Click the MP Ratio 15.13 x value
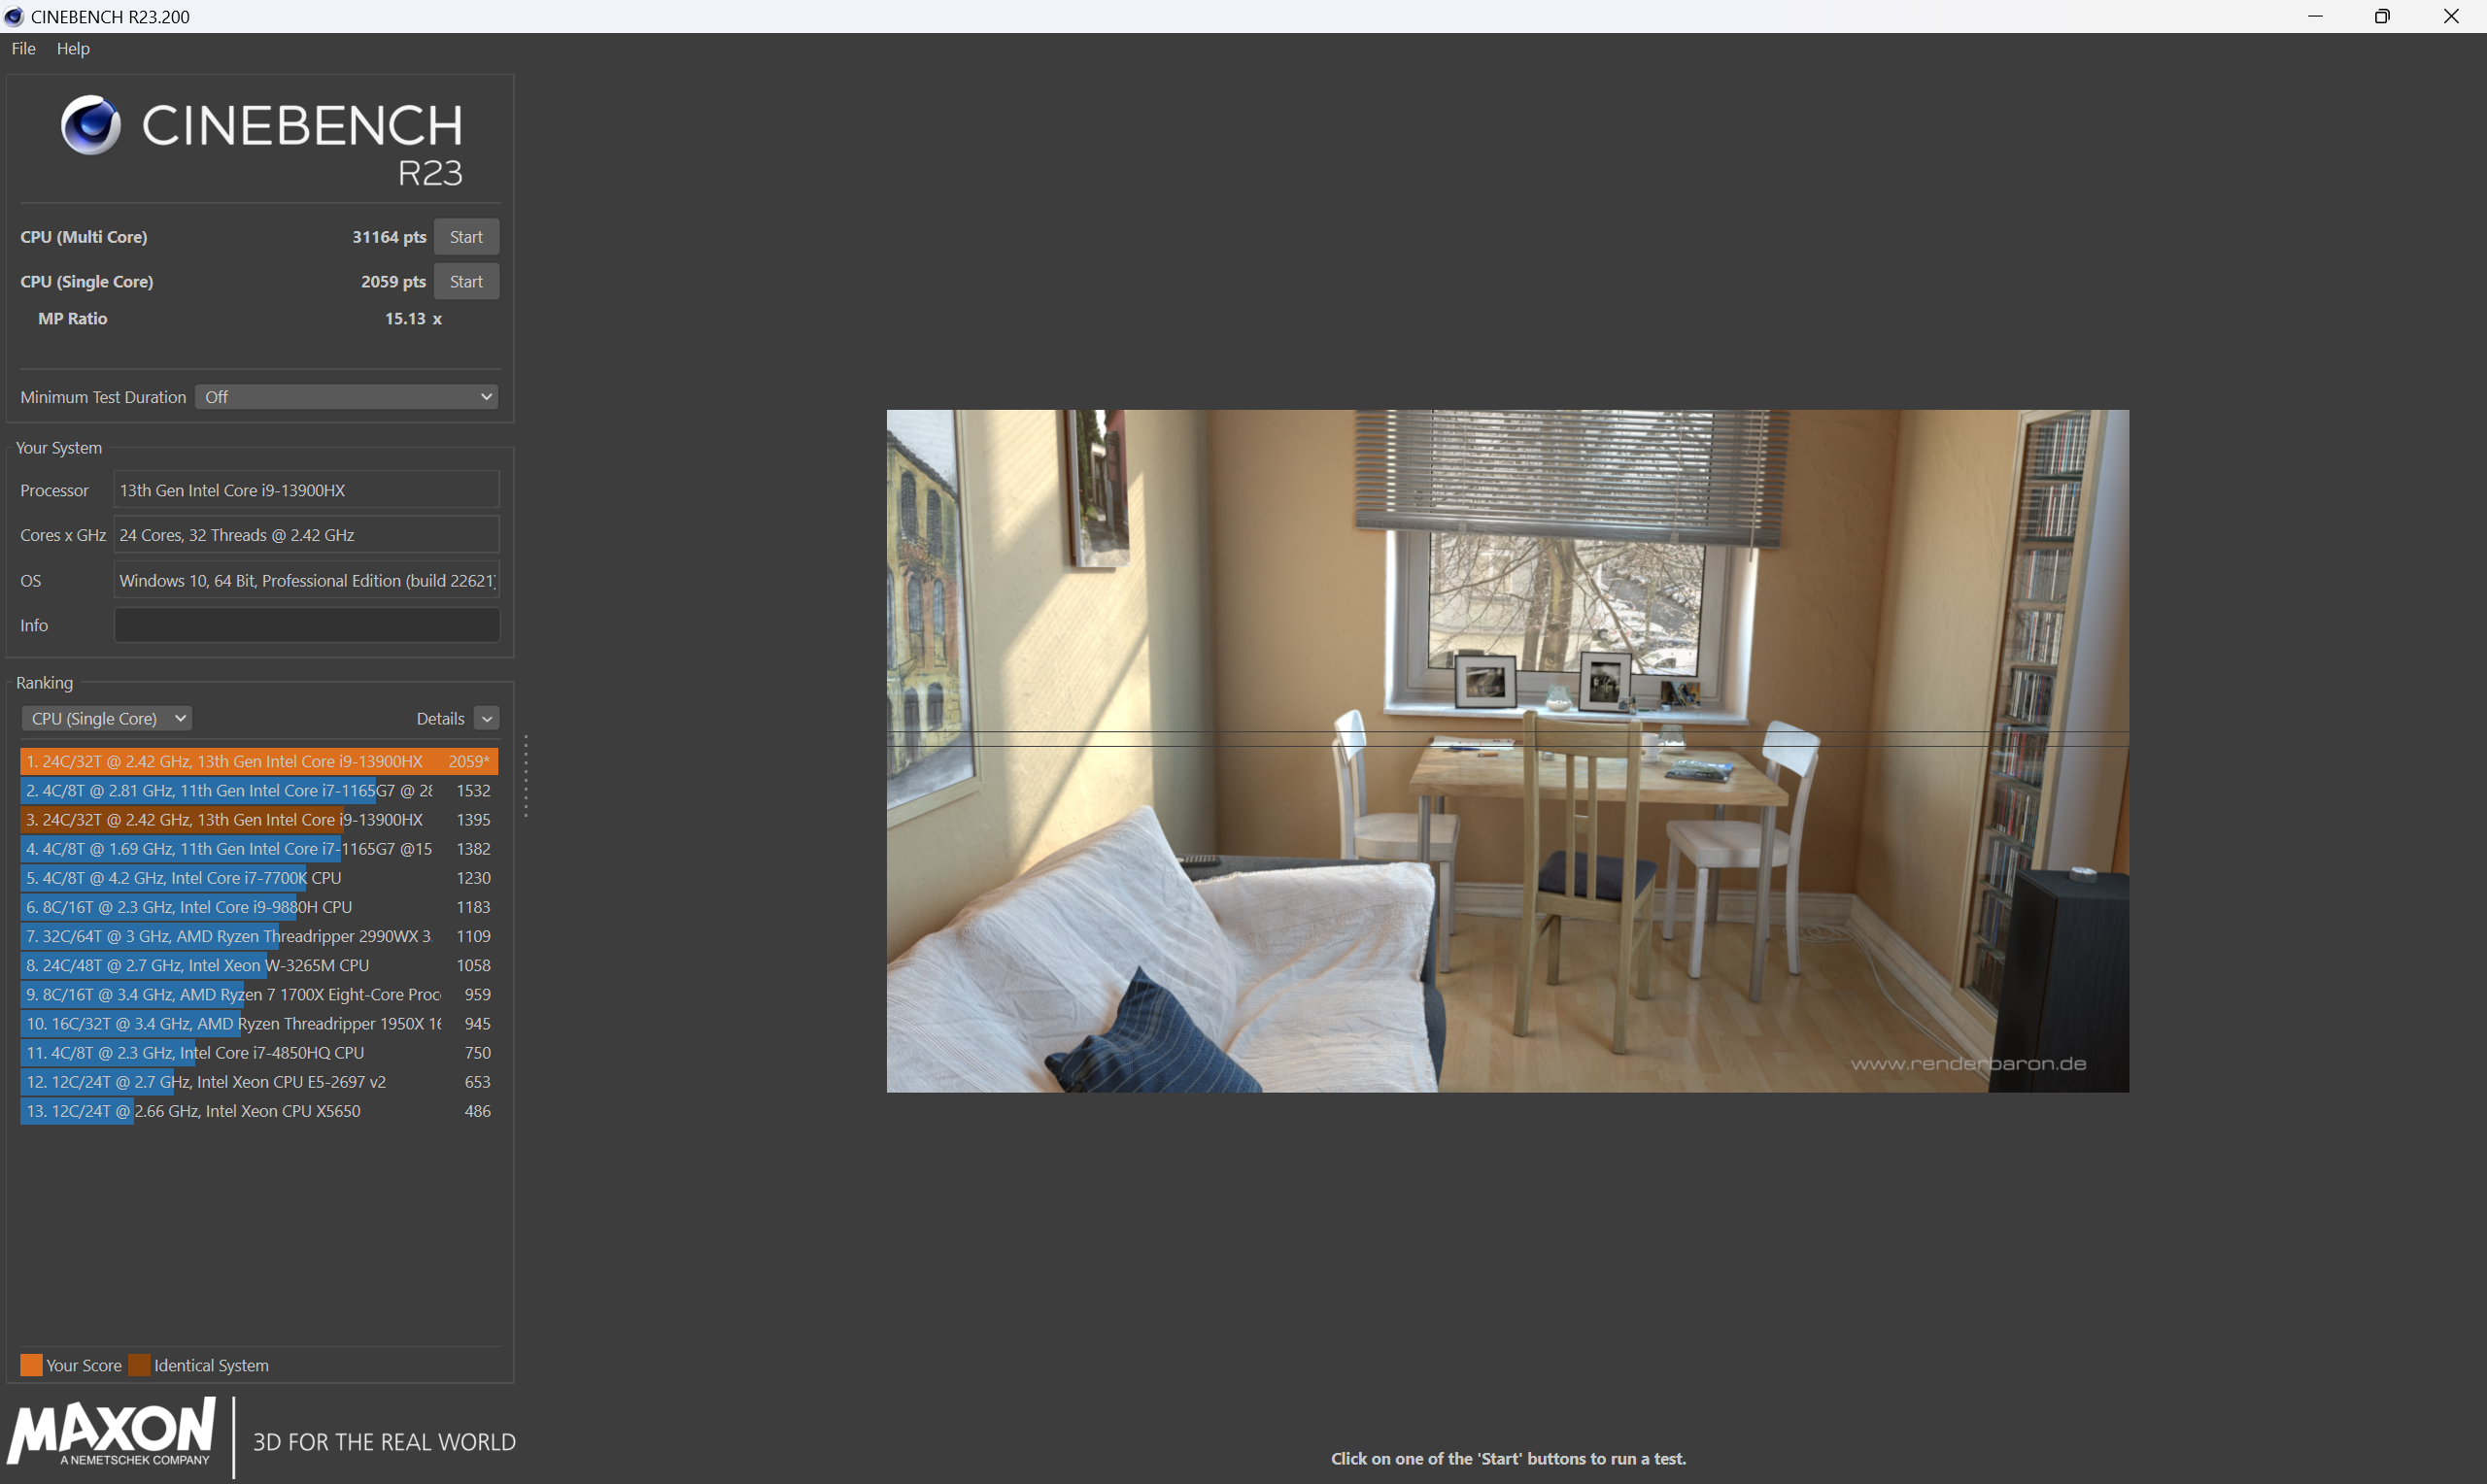This screenshot has height=1484, width=2487. coord(413,319)
